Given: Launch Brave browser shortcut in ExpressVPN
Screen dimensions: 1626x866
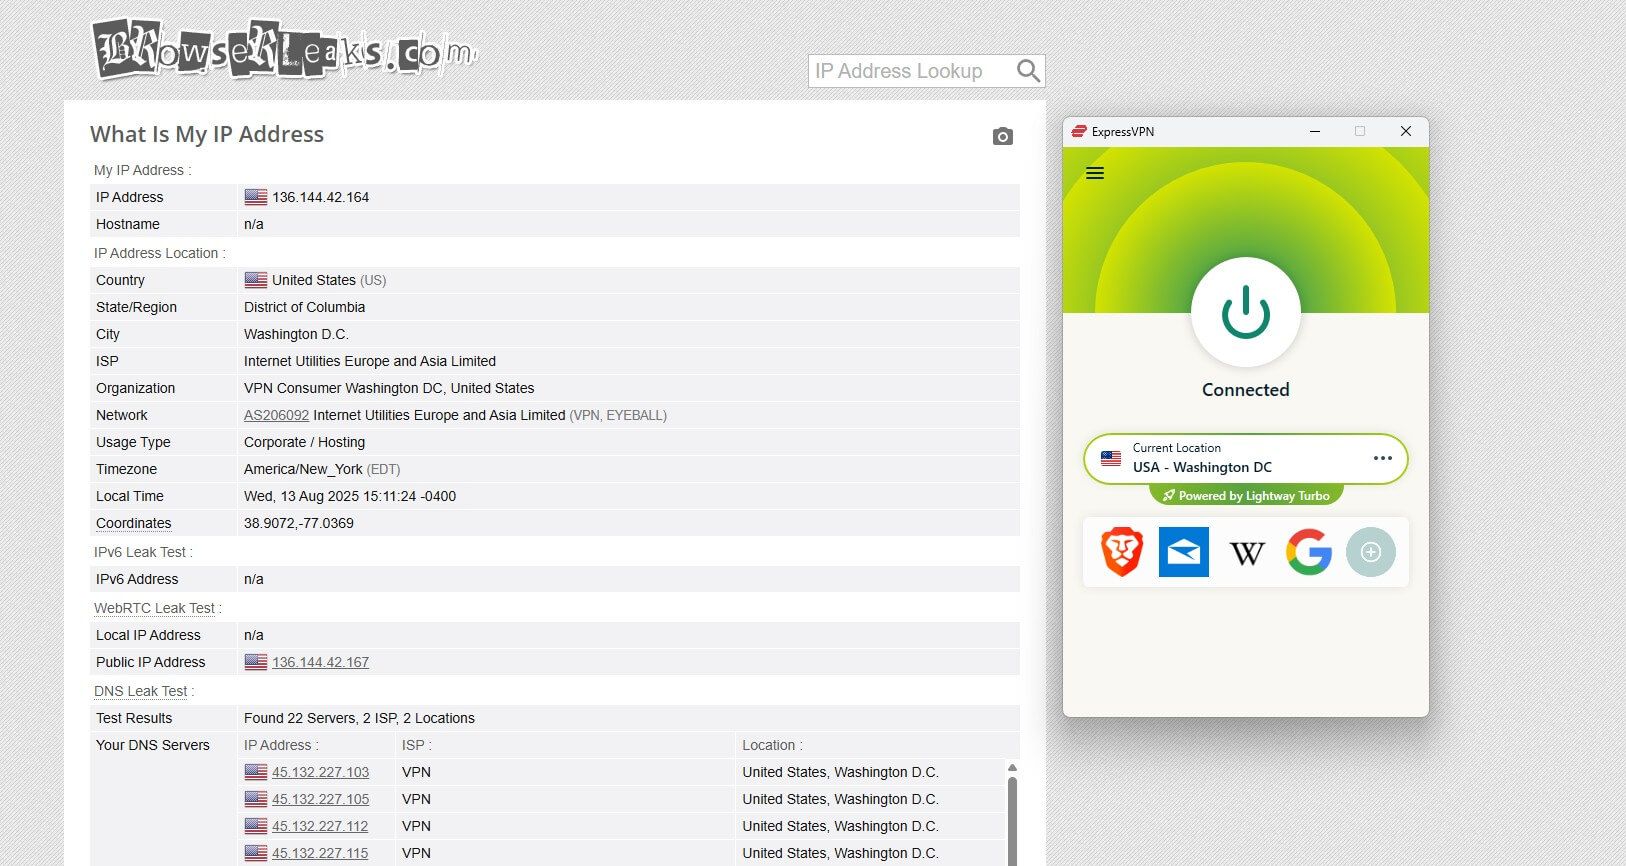Looking at the screenshot, I should point(1122,552).
